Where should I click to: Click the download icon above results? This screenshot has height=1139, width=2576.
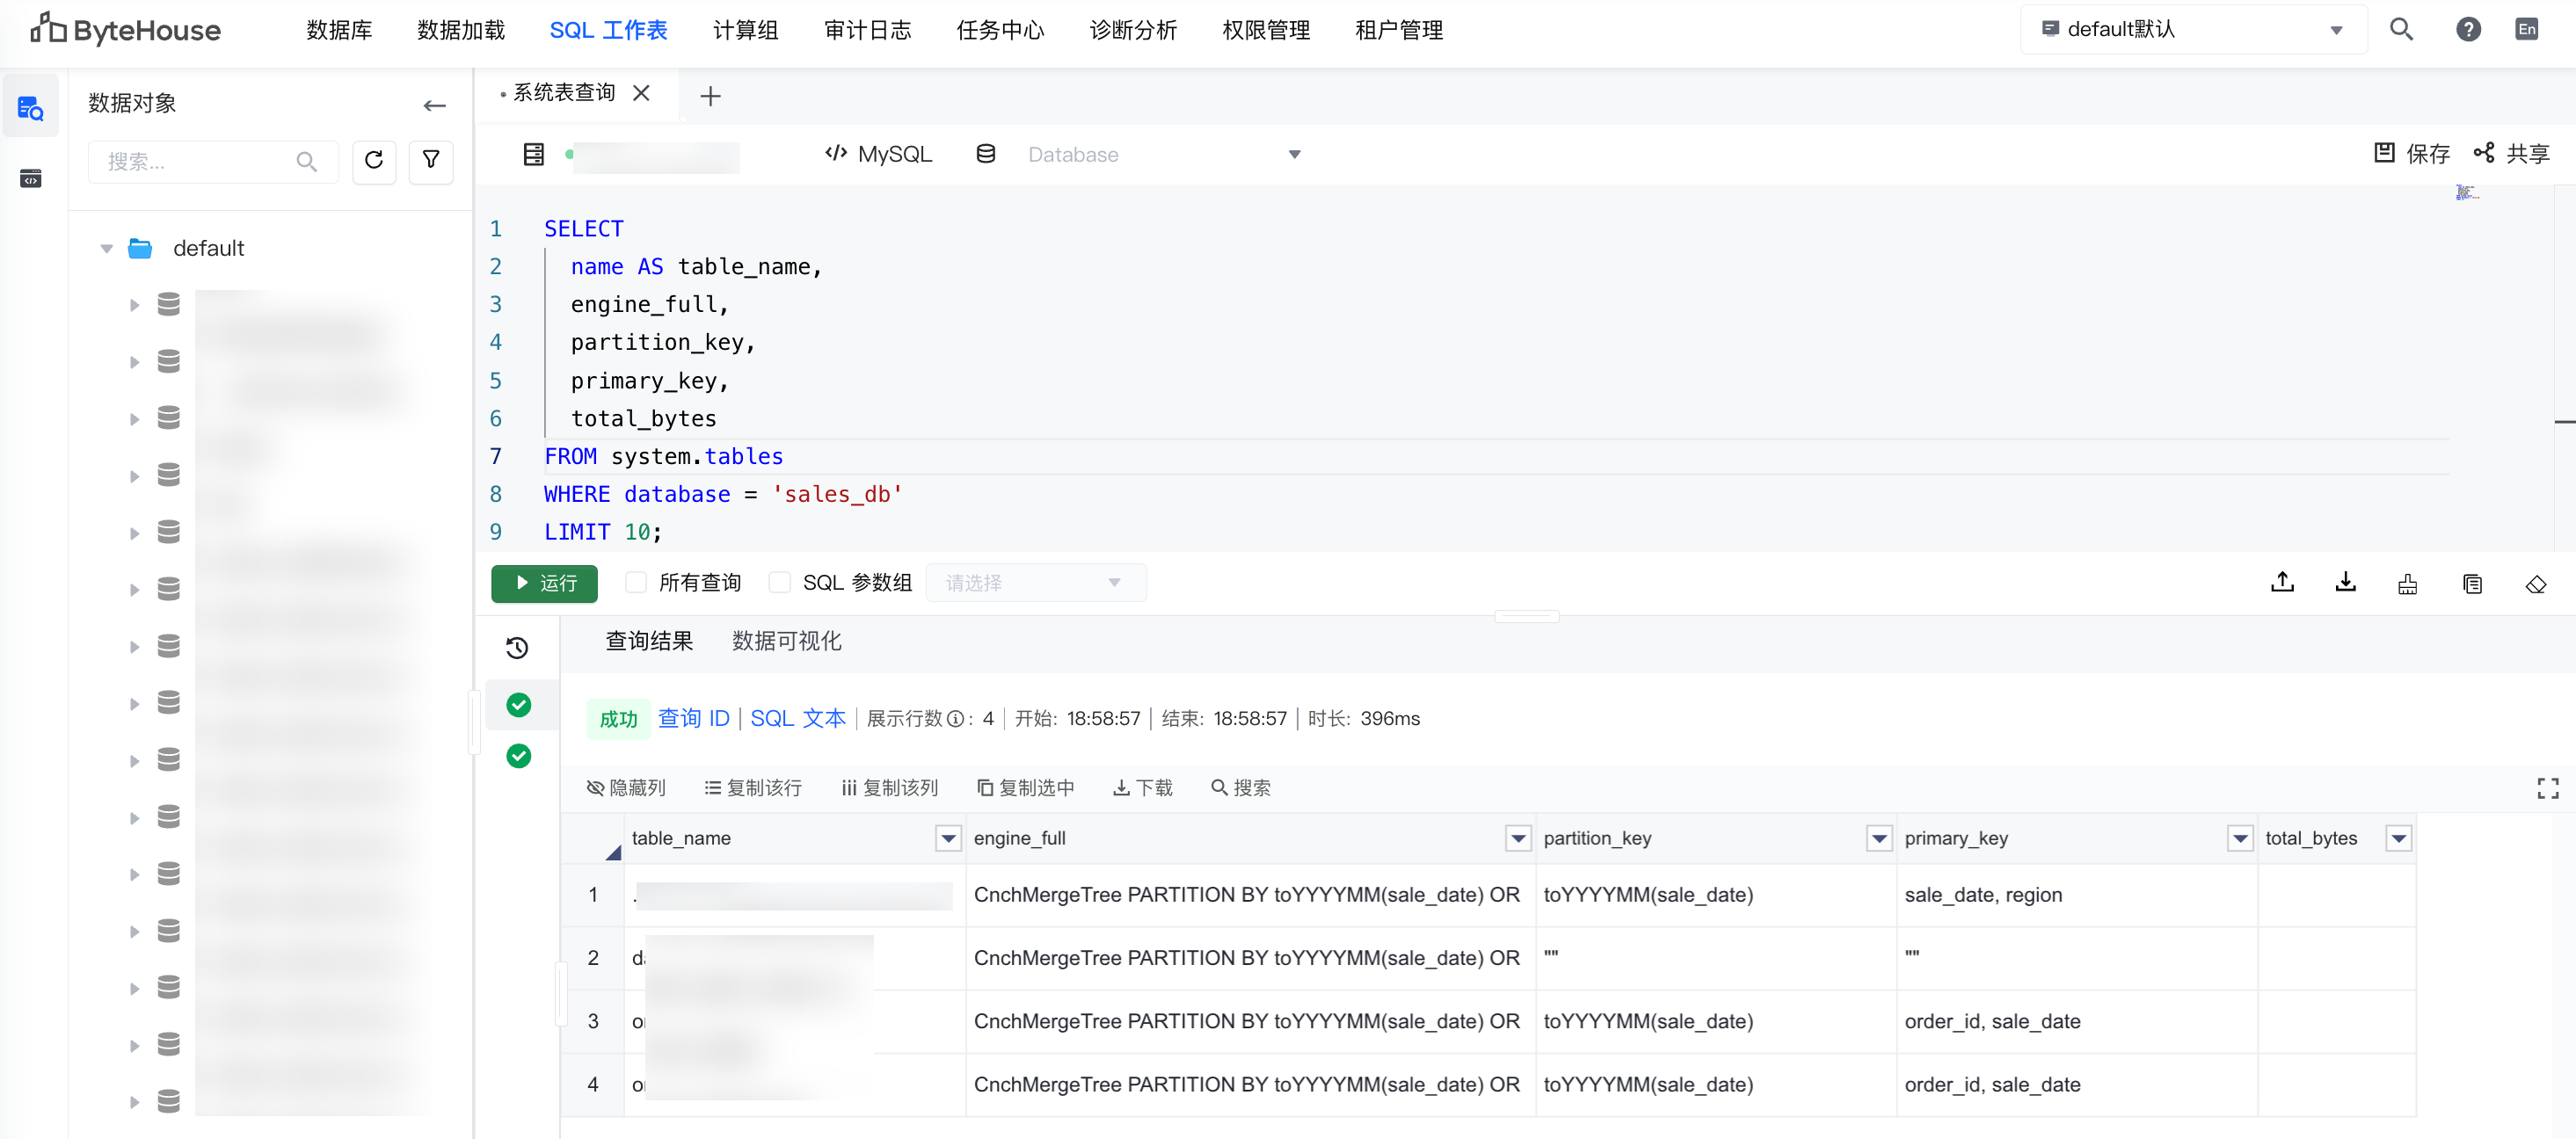(2345, 583)
